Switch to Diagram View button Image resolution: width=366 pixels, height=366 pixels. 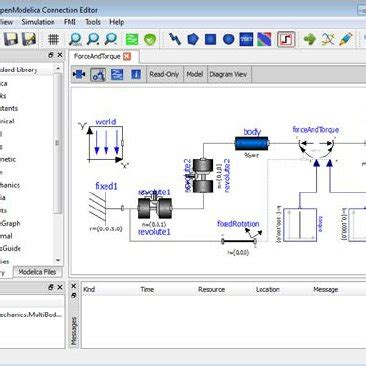(x=98, y=74)
